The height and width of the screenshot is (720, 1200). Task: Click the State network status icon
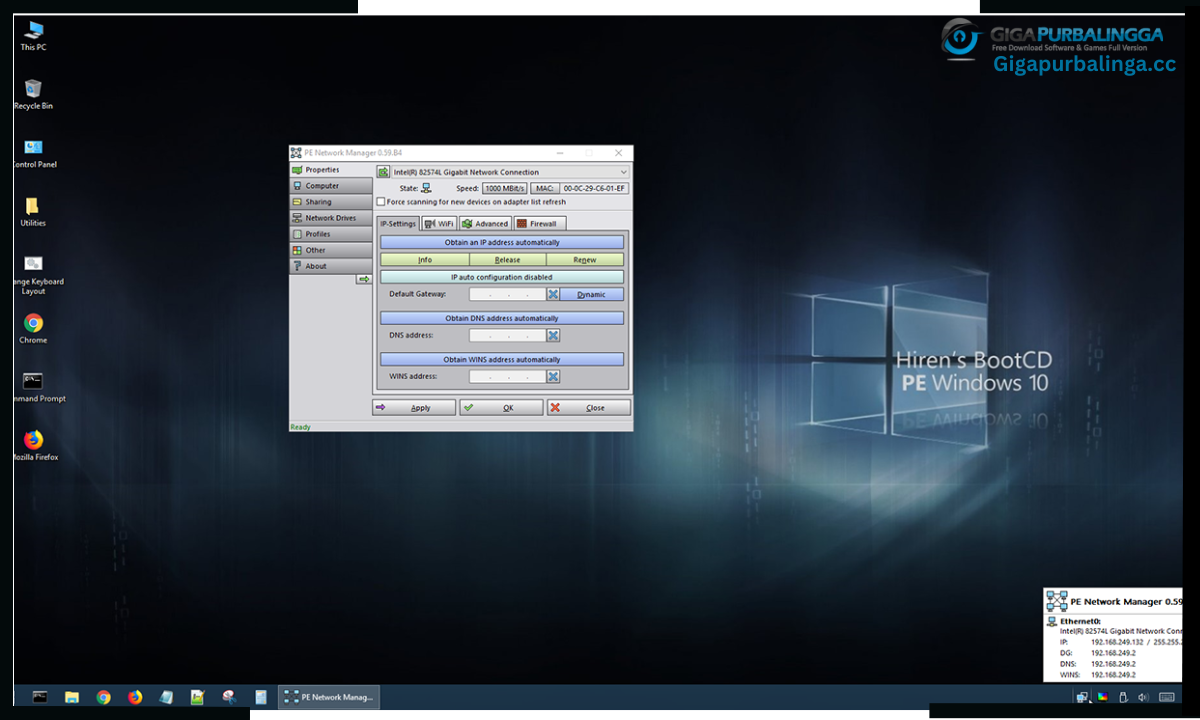point(426,188)
